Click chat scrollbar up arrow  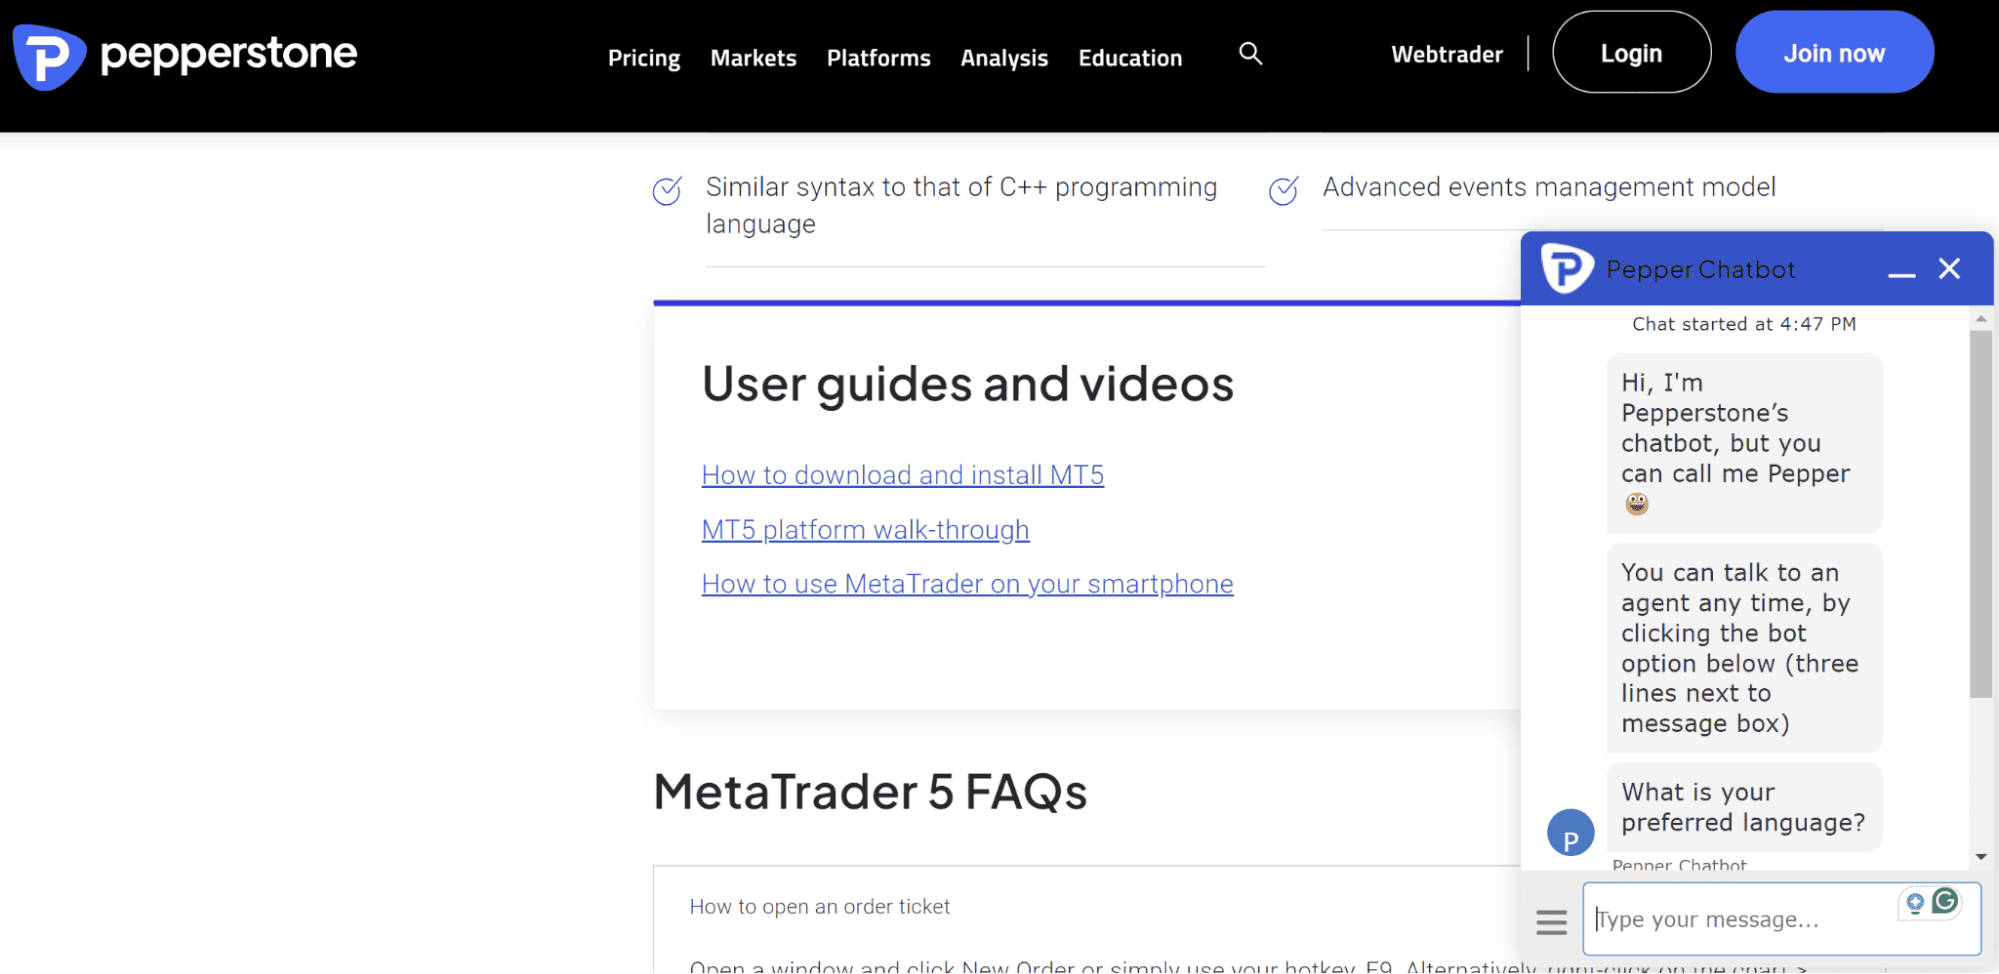[x=1980, y=319]
